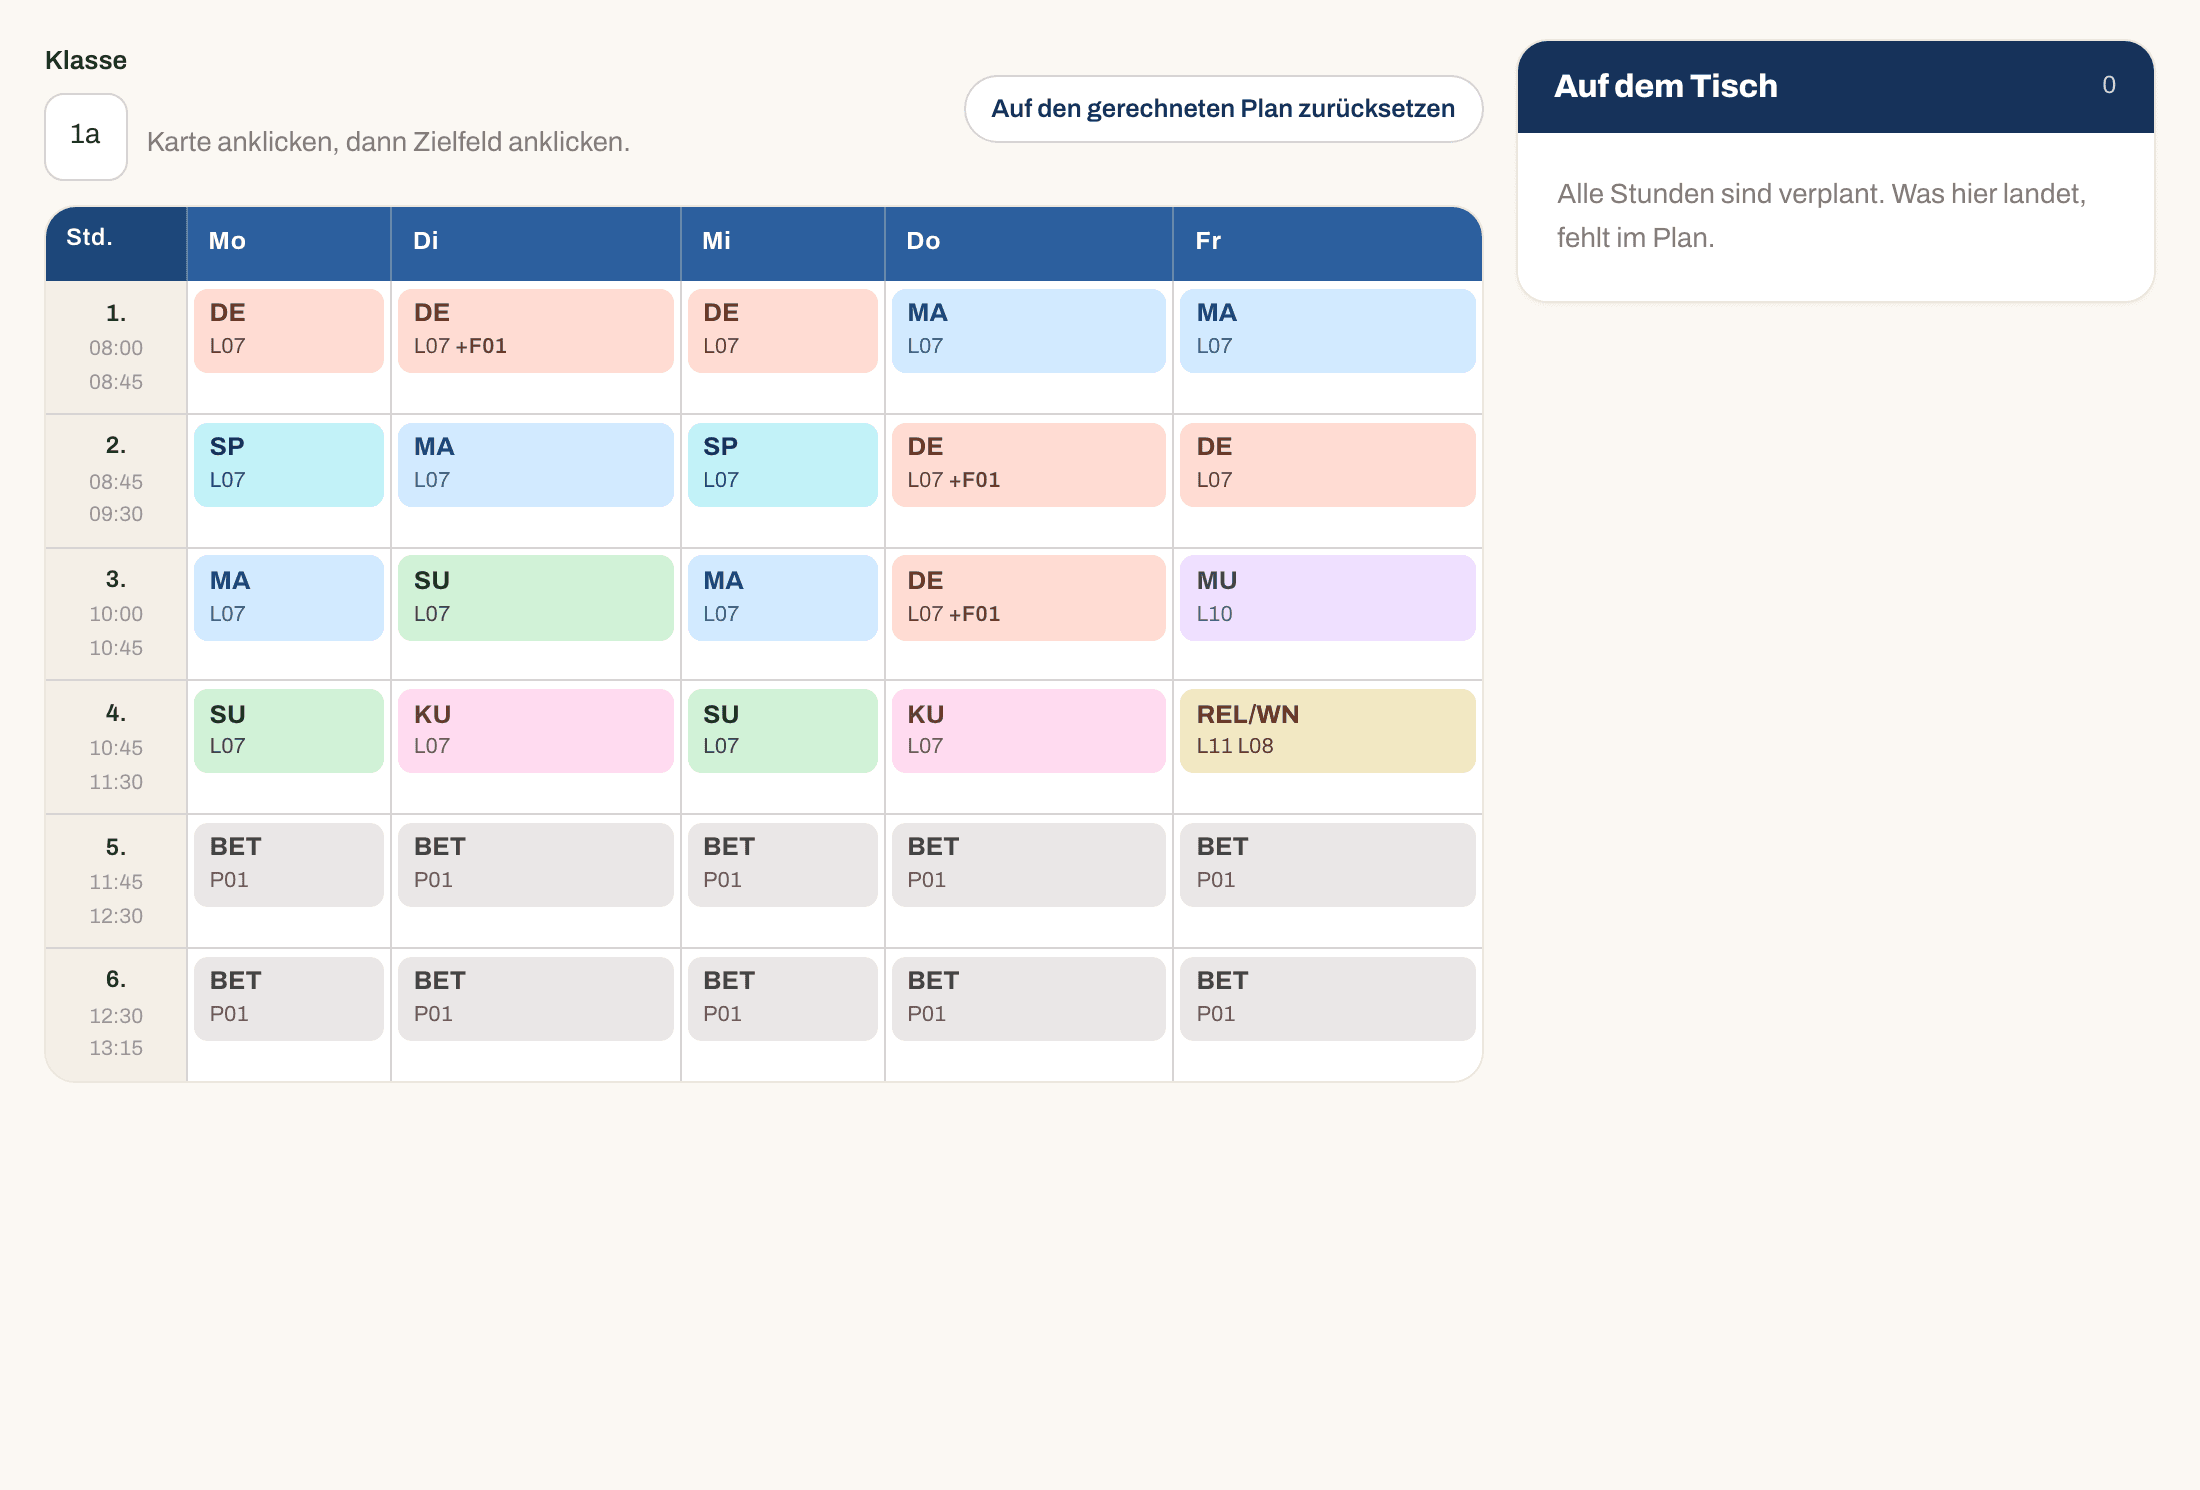The image size is (2200, 1490).
Task: Select the Monday period 1 DE card
Action: click(x=289, y=331)
